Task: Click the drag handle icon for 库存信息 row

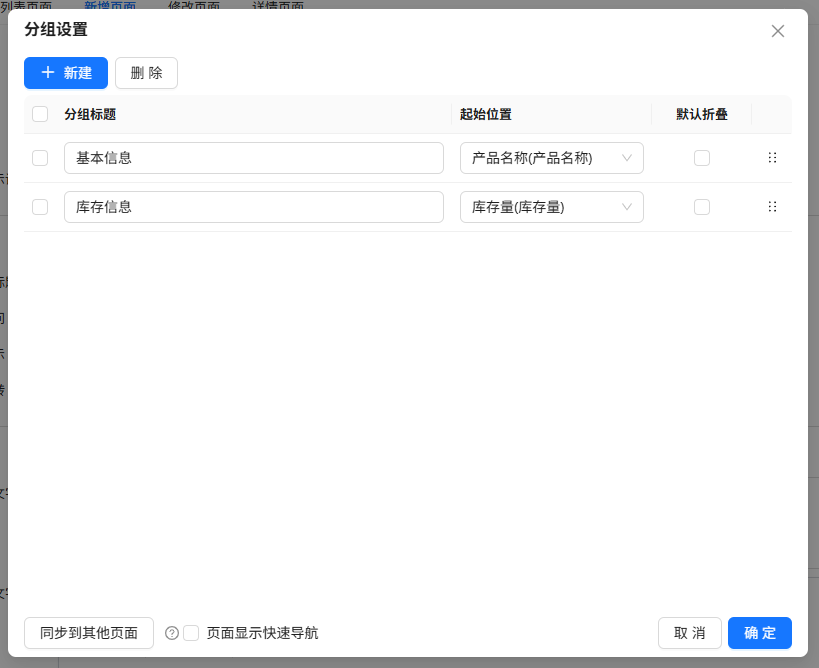Action: (772, 207)
